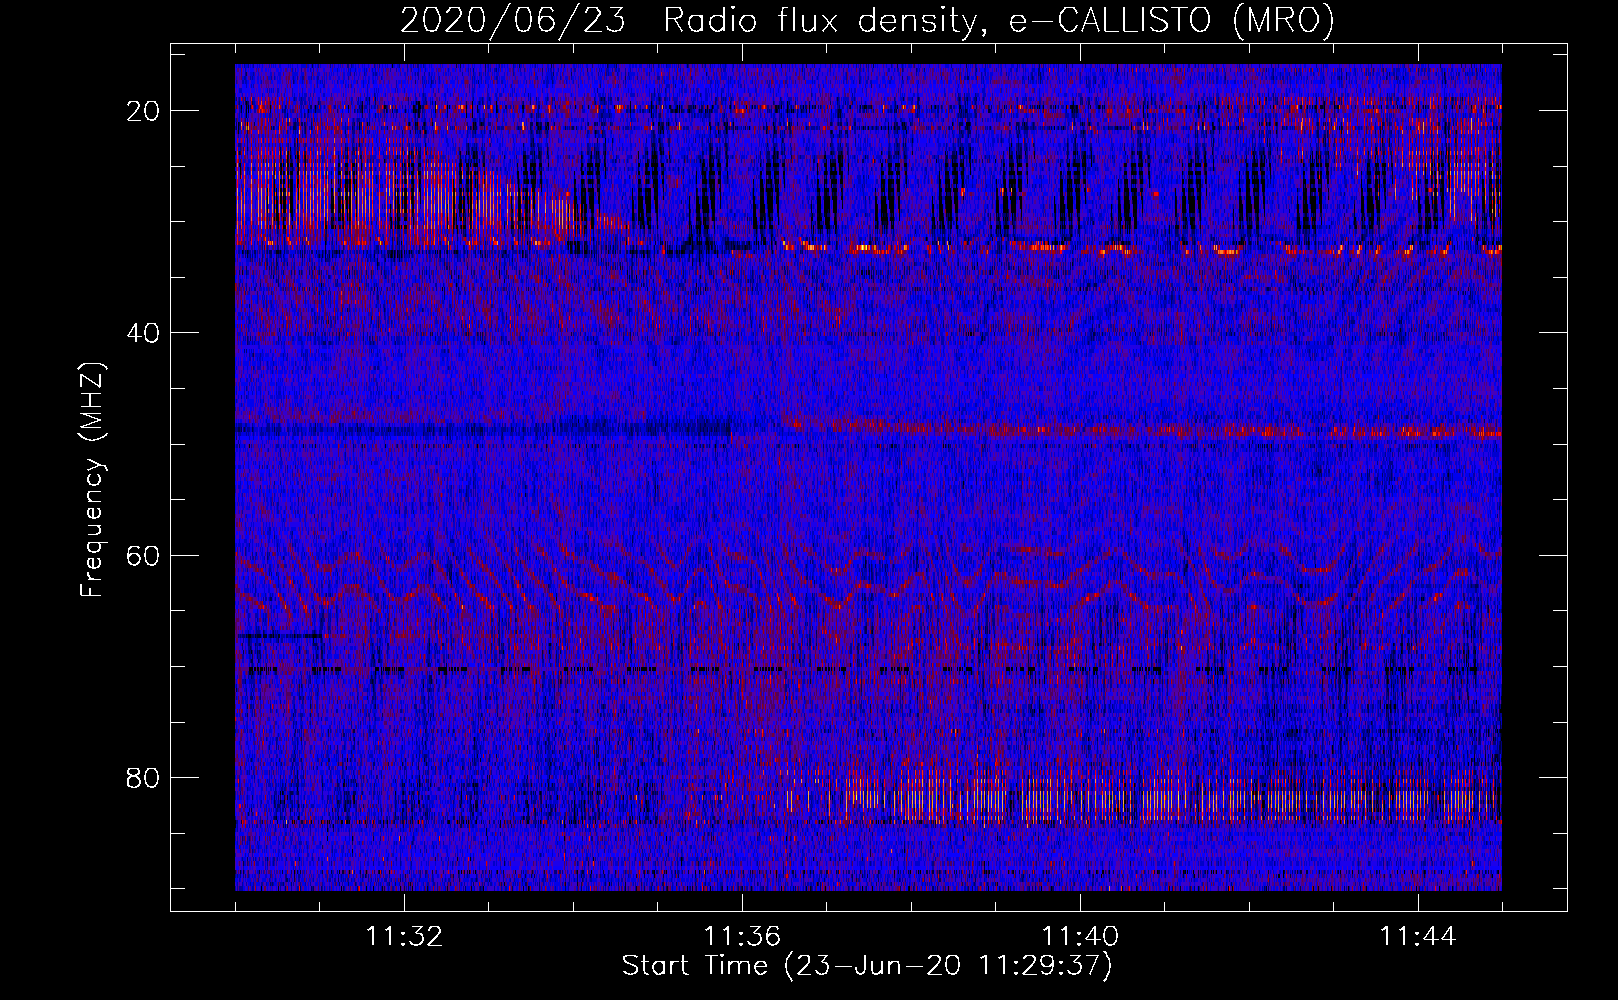Click the 11:36 time tick label

click(742, 937)
